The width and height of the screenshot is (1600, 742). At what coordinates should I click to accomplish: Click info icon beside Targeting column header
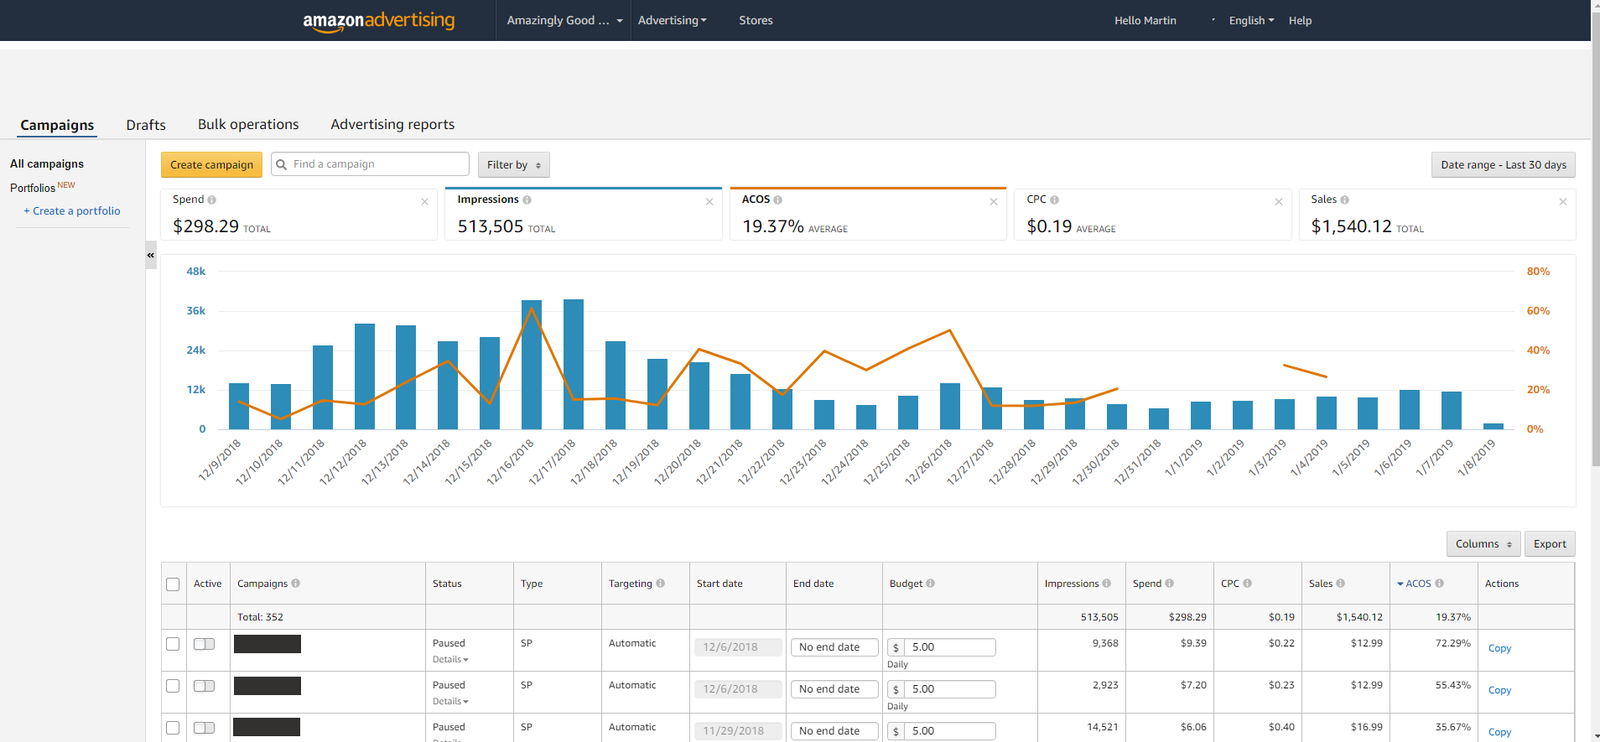coord(660,584)
